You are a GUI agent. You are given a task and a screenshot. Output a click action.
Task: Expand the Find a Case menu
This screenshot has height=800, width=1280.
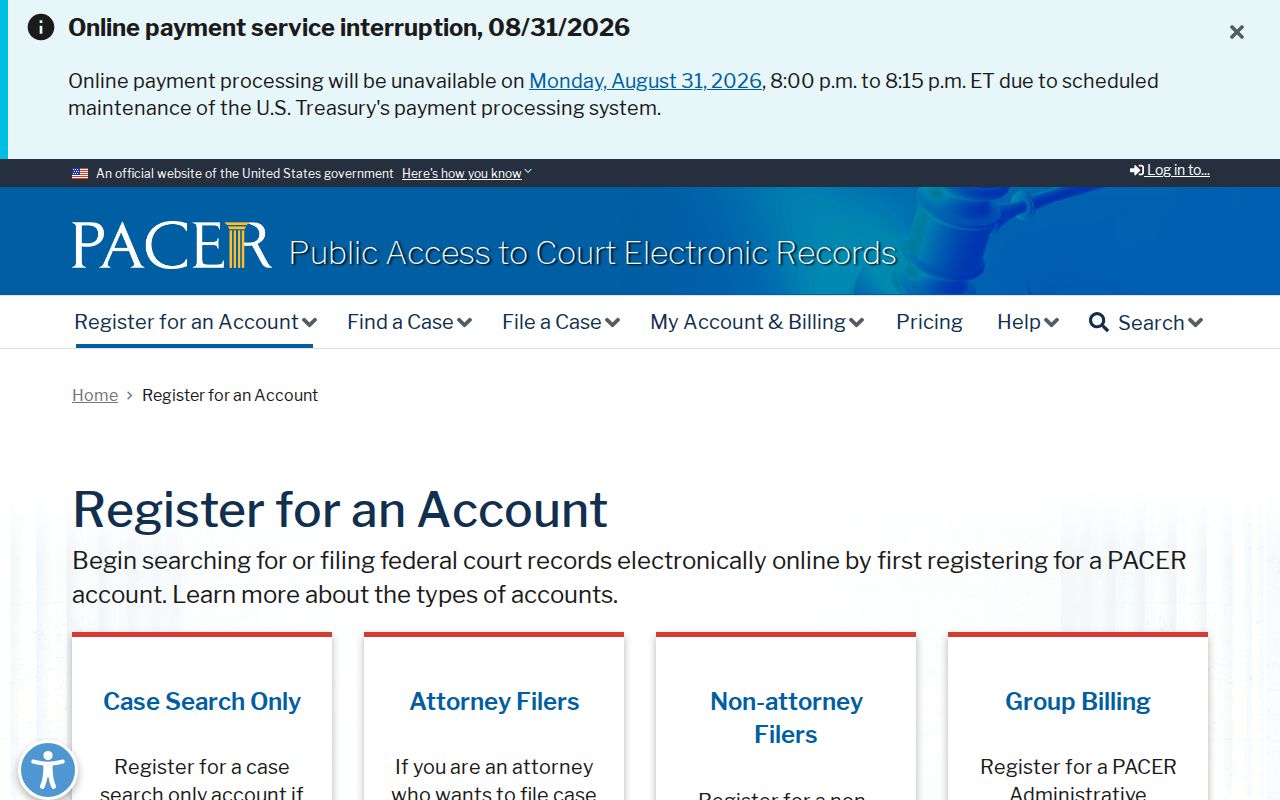tap(409, 322)
